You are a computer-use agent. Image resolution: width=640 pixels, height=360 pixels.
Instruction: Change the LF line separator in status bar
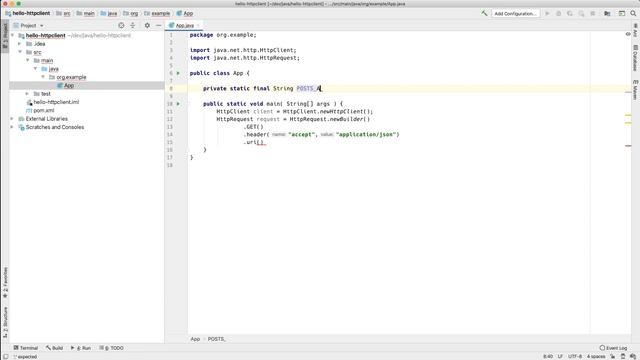pyautogui.click(x=560, y=357)
